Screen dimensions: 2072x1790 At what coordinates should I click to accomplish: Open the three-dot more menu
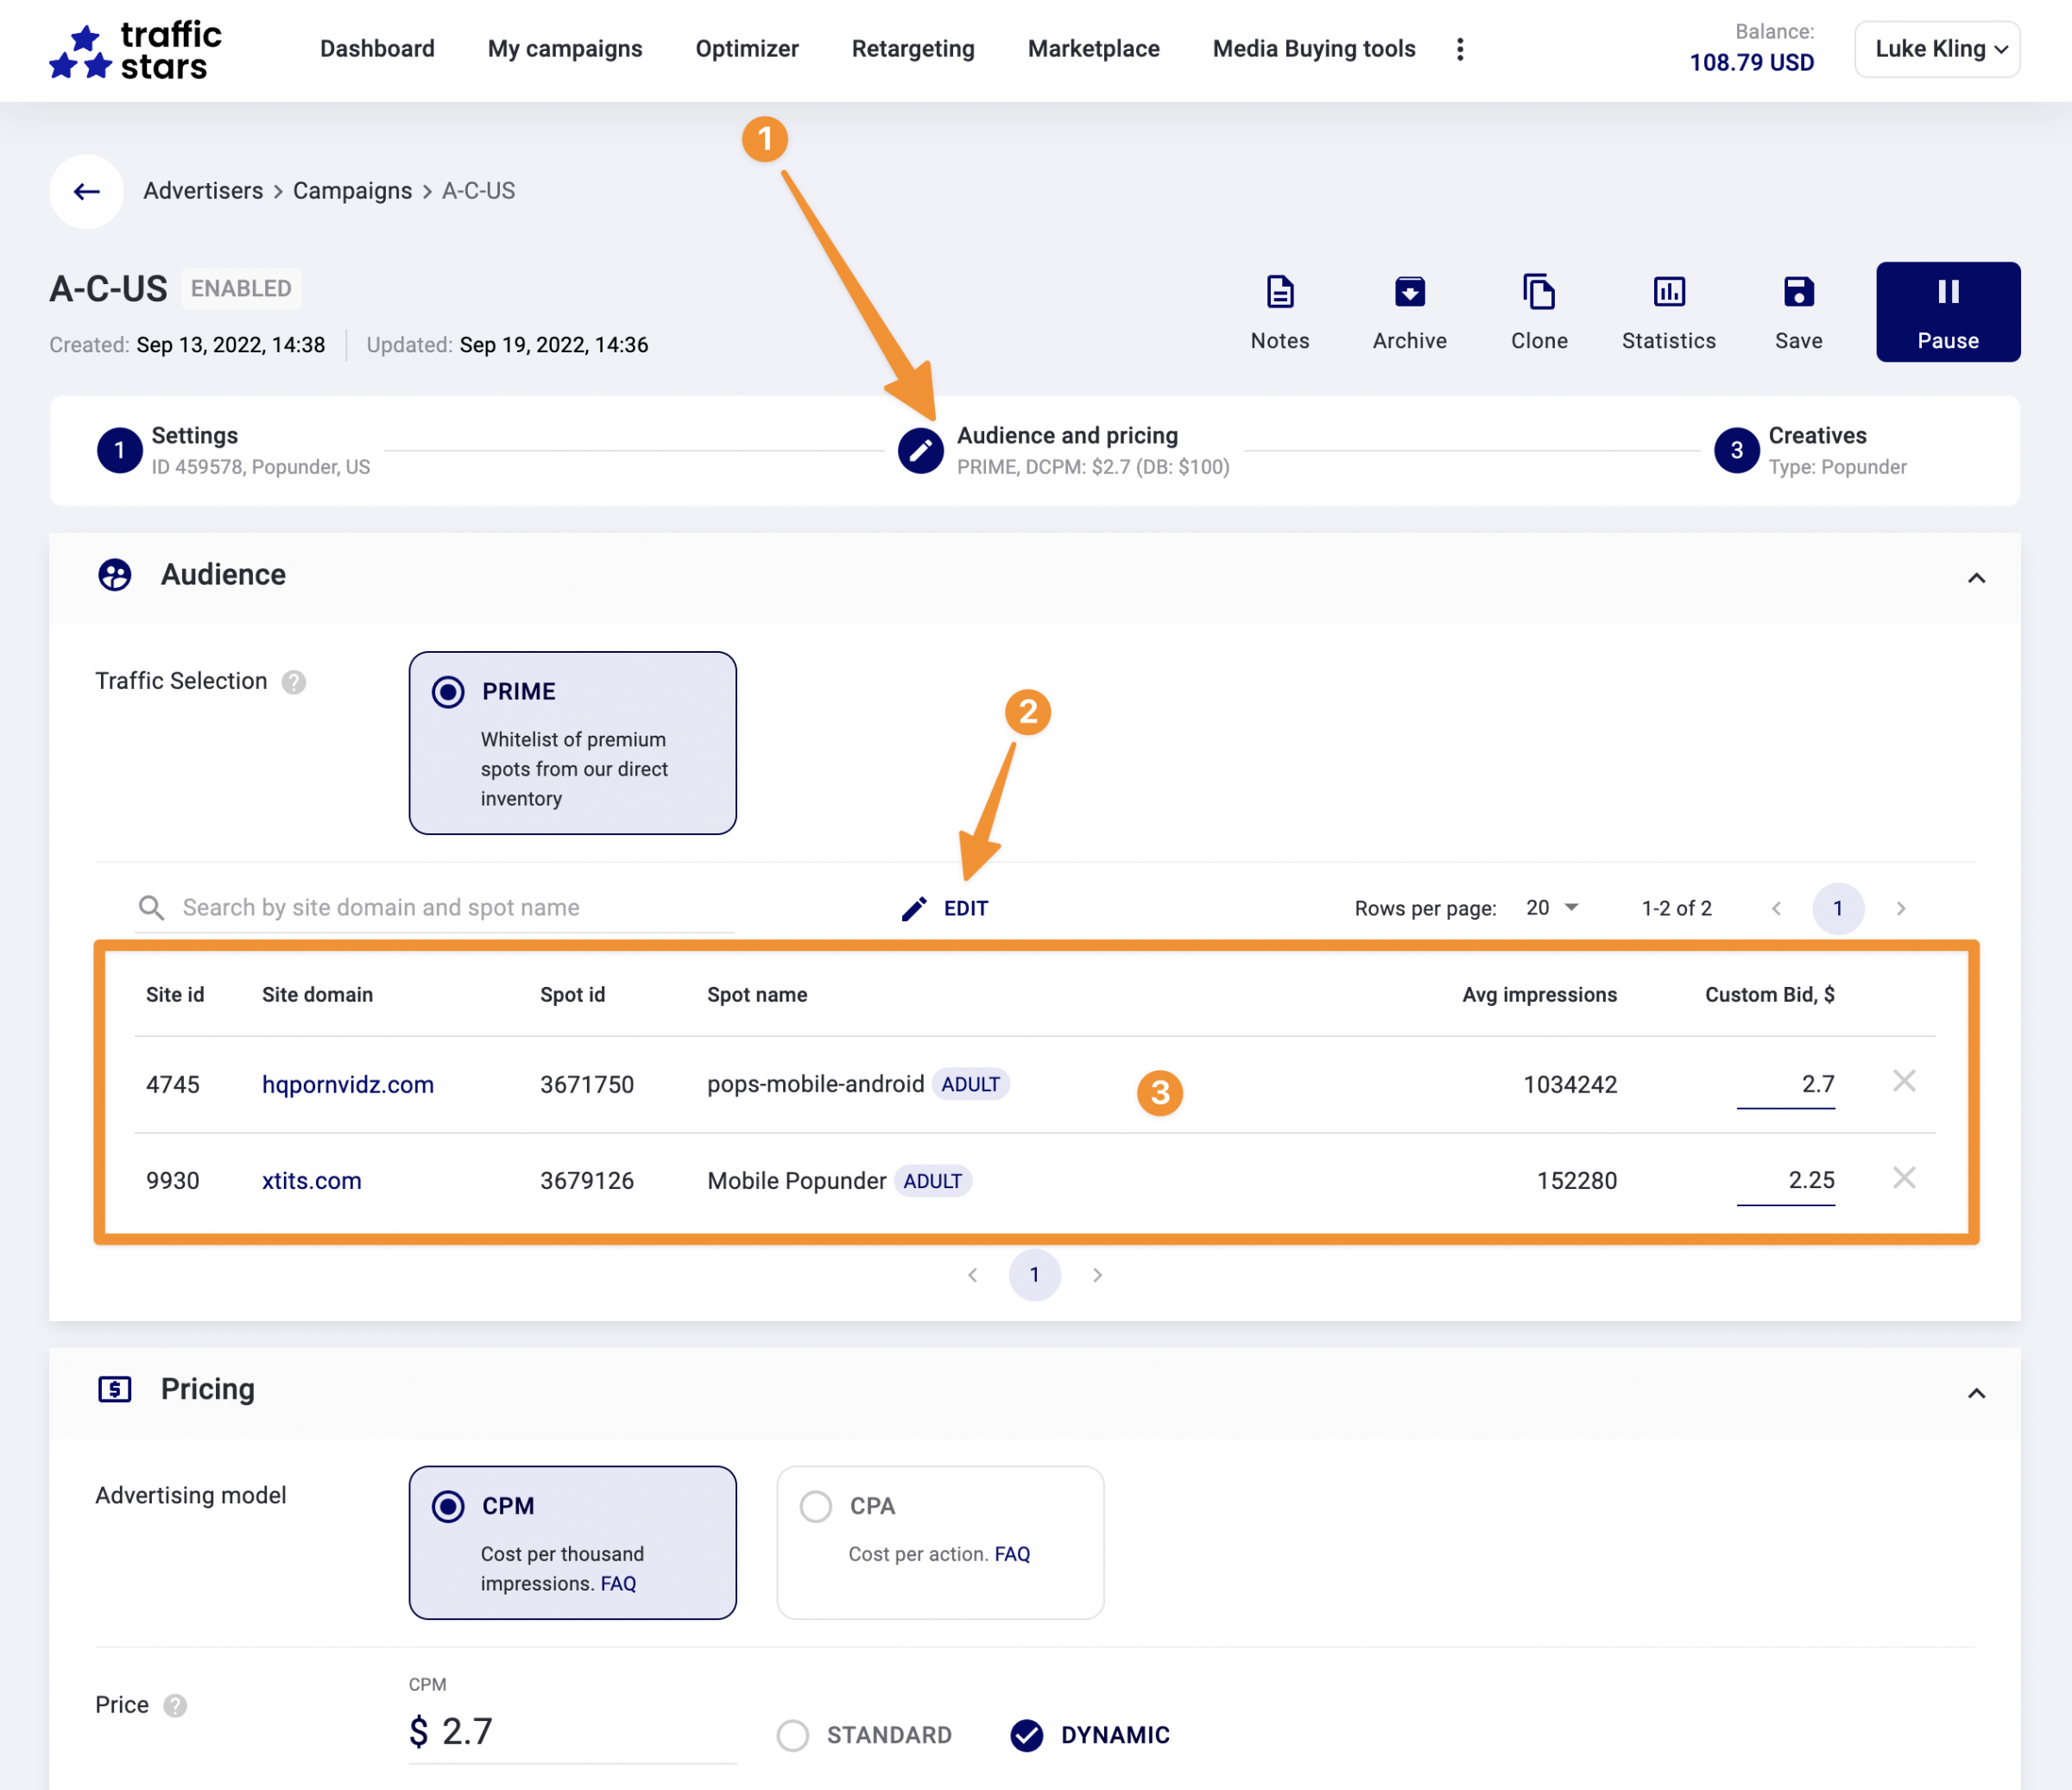click(1460, 49)
